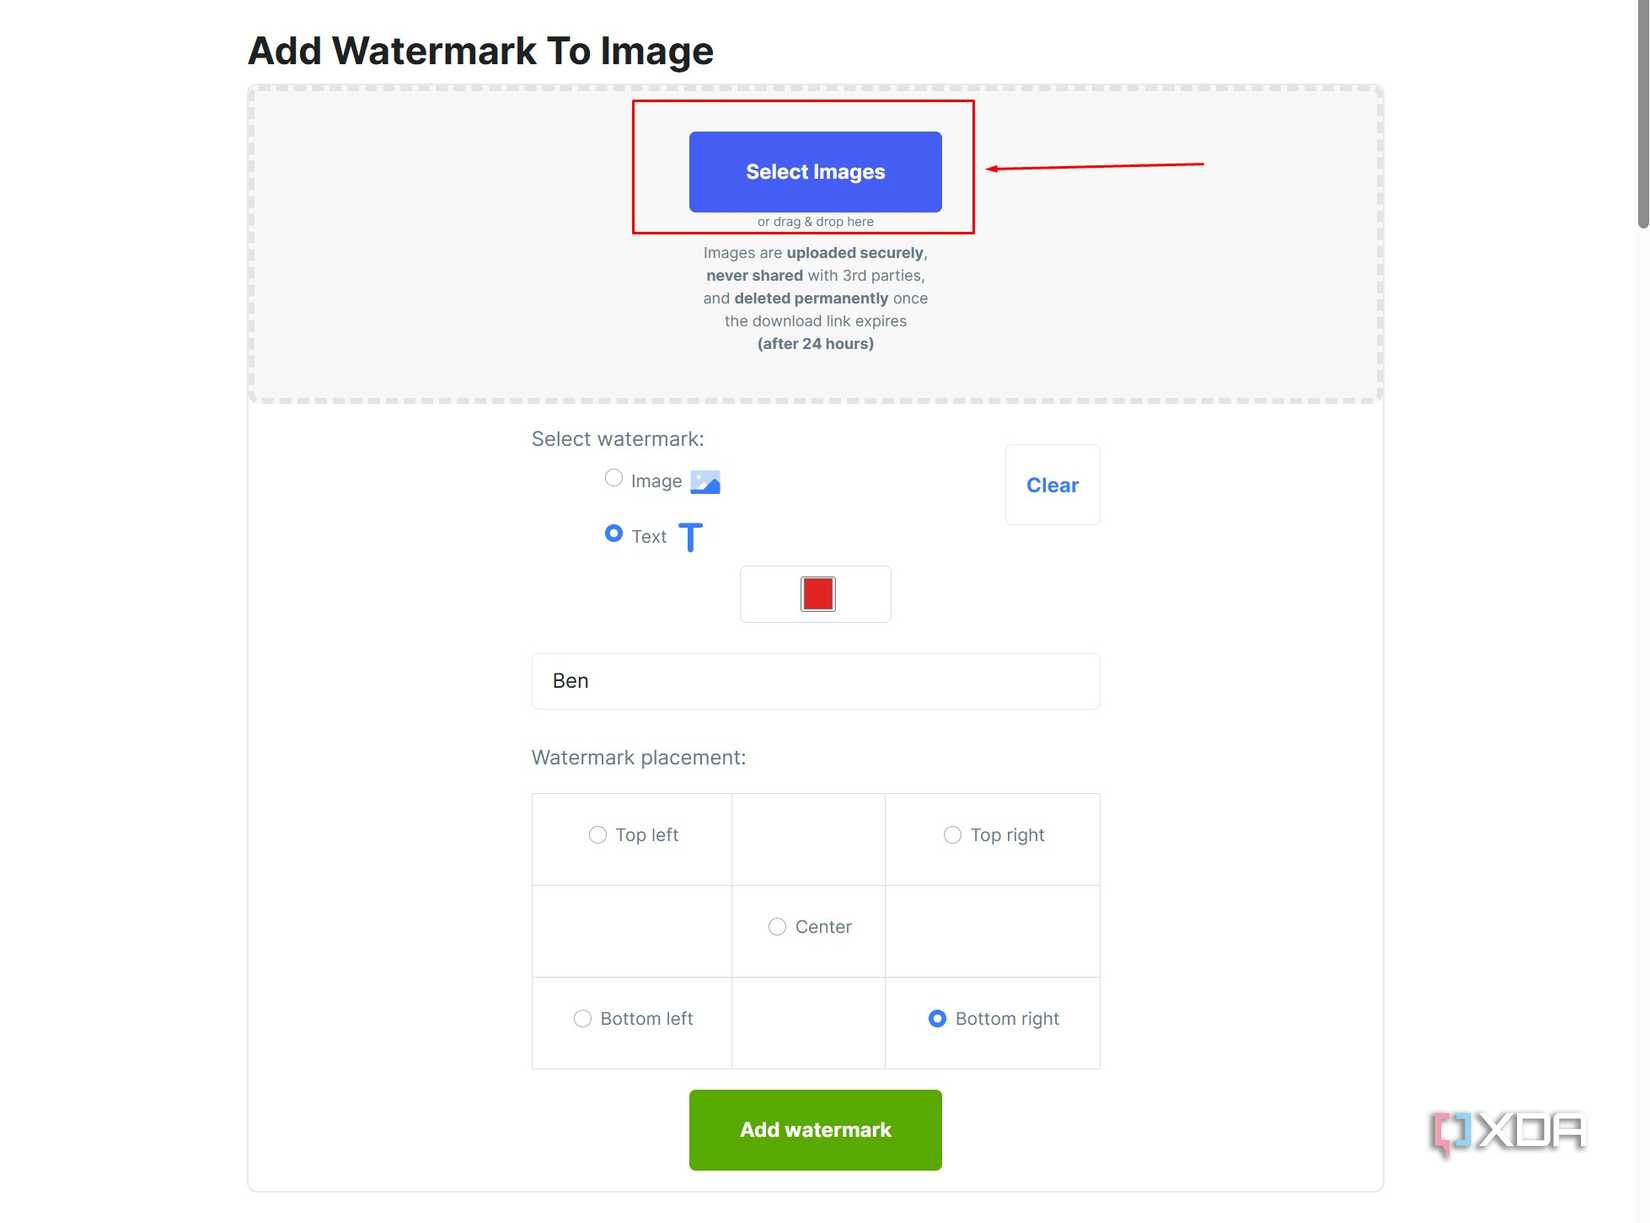Click the blue T text icon
The height and width of the screenshot is (1223, 1650).
tap(690, 537)
